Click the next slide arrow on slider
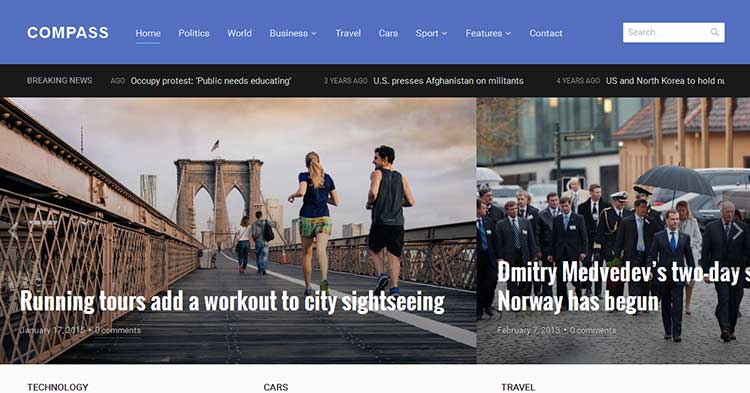 click(737, 231)
